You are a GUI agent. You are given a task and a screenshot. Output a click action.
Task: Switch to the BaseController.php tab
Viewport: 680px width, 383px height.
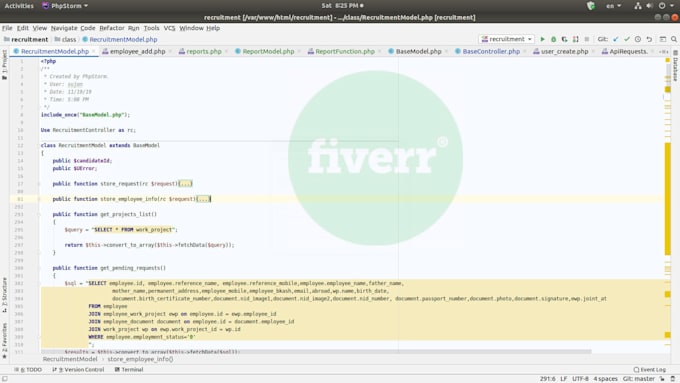[490, 51]
